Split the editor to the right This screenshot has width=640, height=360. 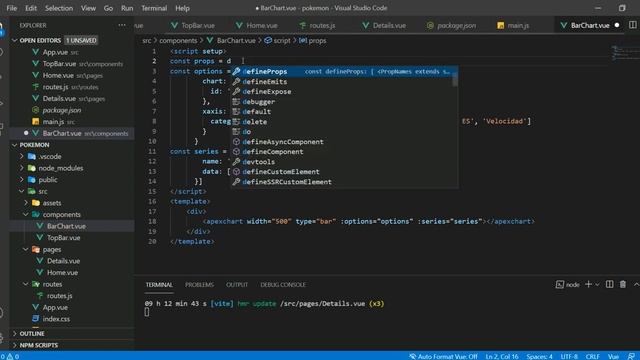tap(632, 25)
